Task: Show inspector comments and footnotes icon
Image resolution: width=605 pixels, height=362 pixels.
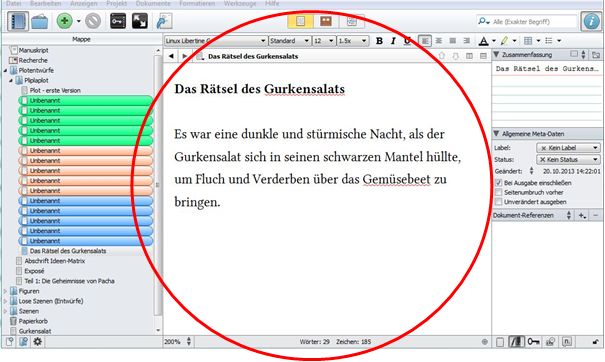Action: tap(568, 342)
